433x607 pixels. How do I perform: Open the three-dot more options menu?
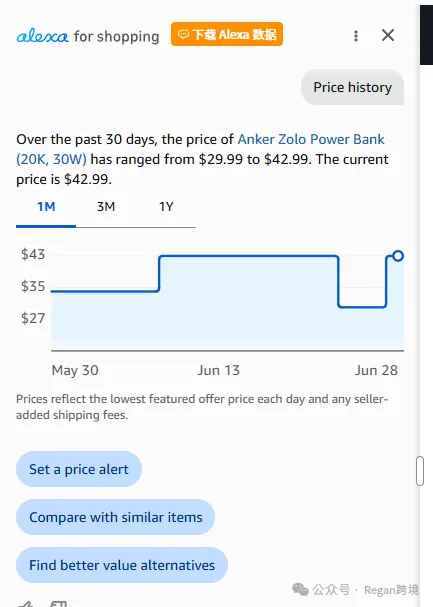356,36
